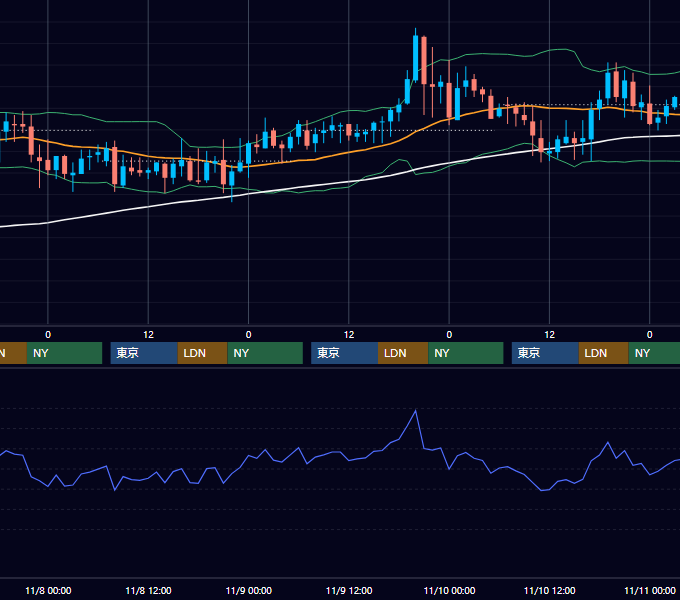The width and height of the screenshot is (680, 600).
Task: Click the 11/11 00:00 date label
Action: [650, 590]
